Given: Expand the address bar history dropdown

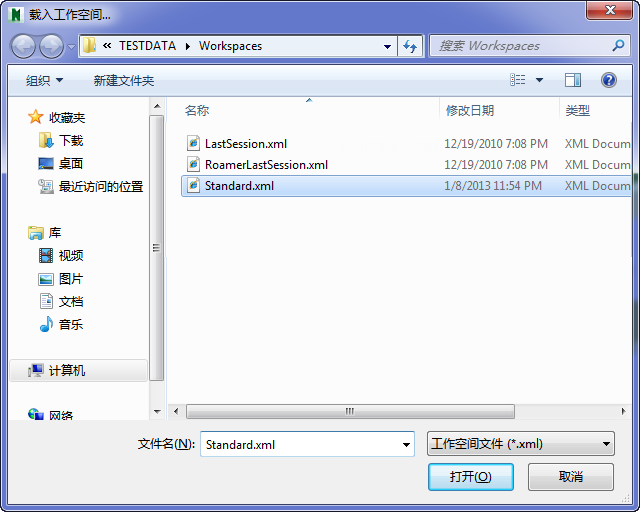Looking at the screenshot, I should pyautogui.click(x=387, y=47).
